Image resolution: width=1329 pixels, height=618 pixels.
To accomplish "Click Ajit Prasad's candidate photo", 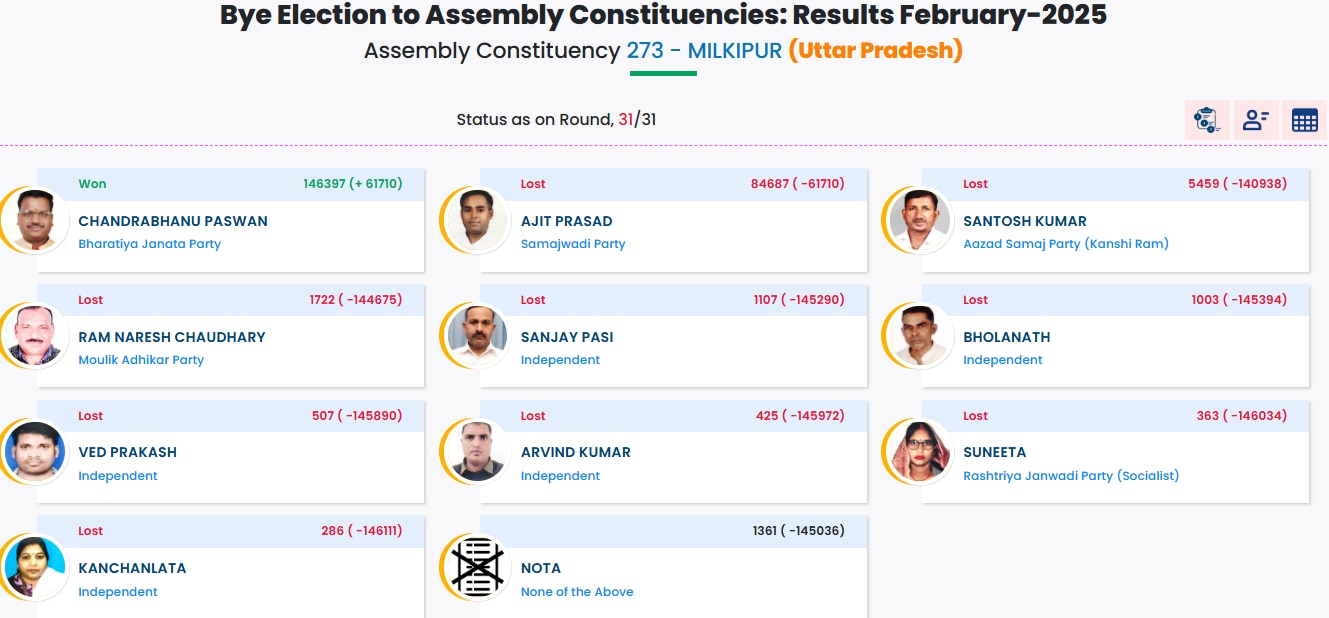I will [x=475, y=220].
